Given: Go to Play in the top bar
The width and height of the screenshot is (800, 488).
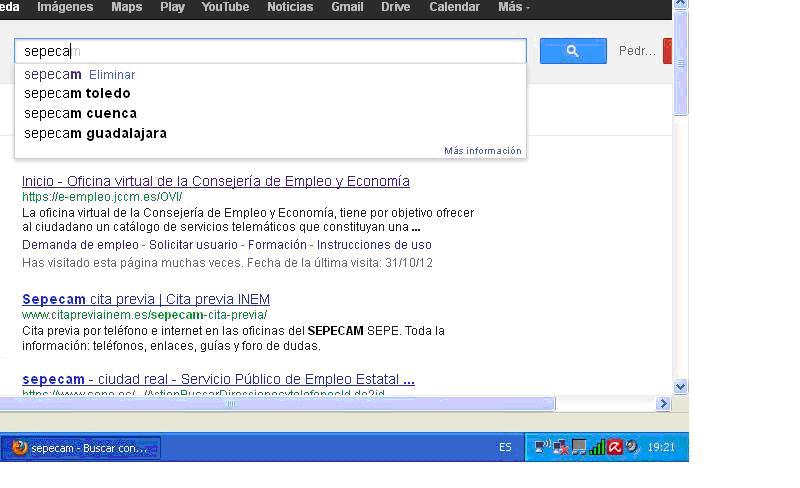Looking at the screenshot, I should 172,7.
